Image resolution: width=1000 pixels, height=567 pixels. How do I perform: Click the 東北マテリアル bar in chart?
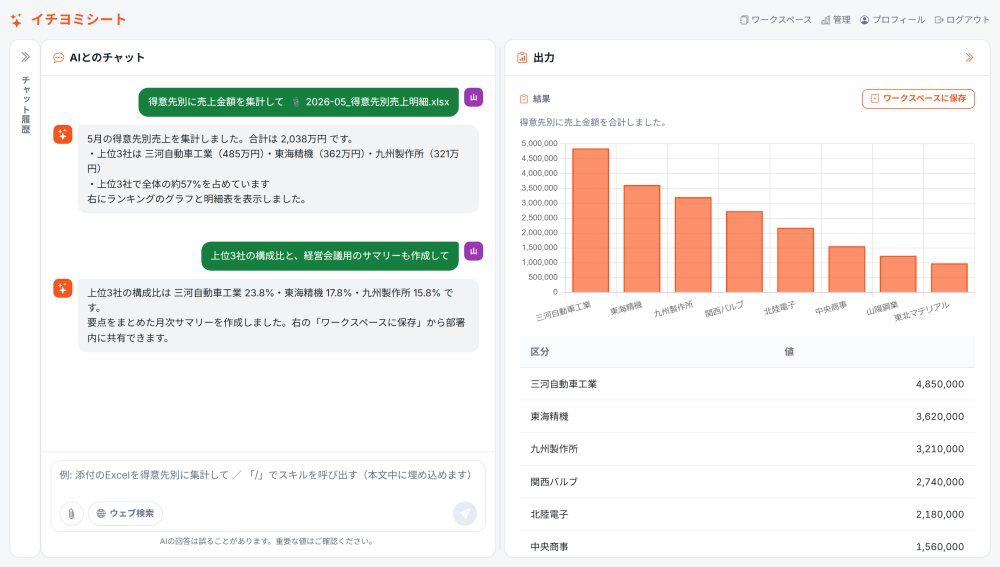(949, 278)
